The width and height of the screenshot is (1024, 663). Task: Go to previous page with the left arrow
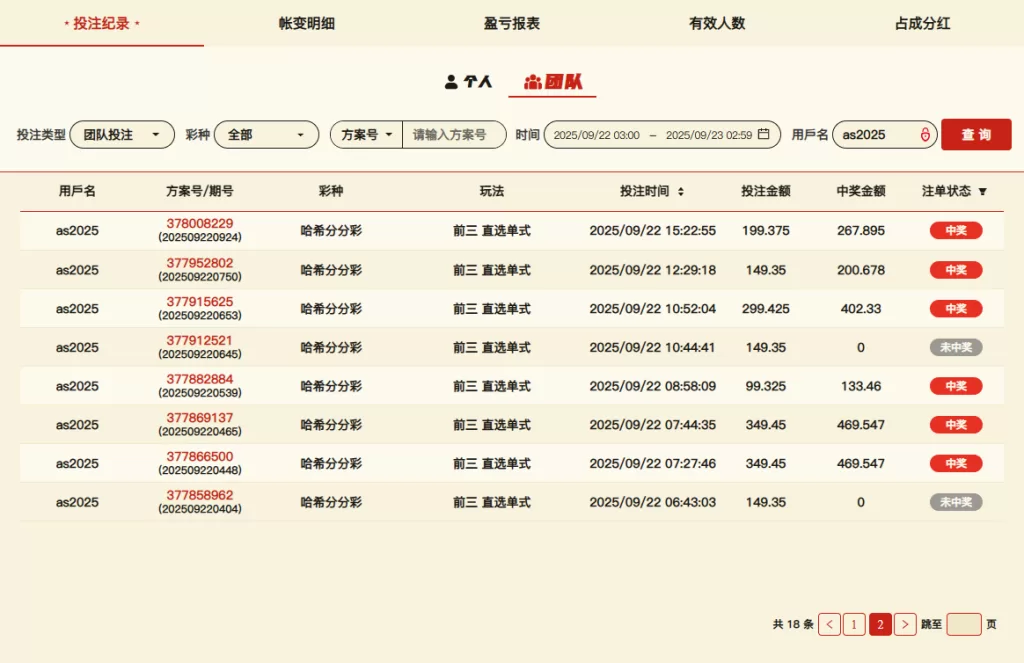829,624
